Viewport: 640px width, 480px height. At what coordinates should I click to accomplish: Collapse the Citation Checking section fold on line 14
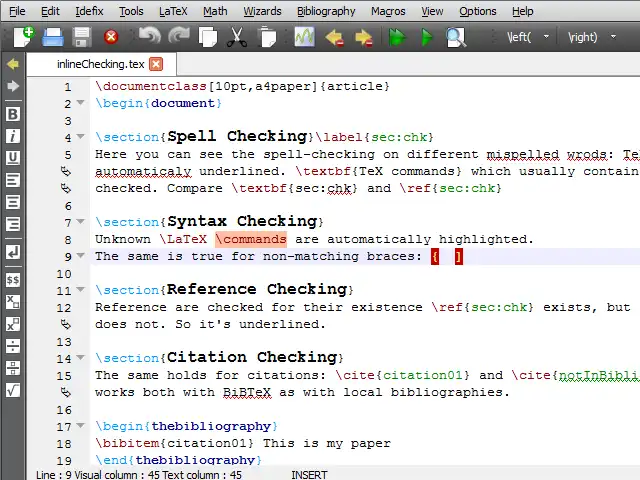point(81,358)
